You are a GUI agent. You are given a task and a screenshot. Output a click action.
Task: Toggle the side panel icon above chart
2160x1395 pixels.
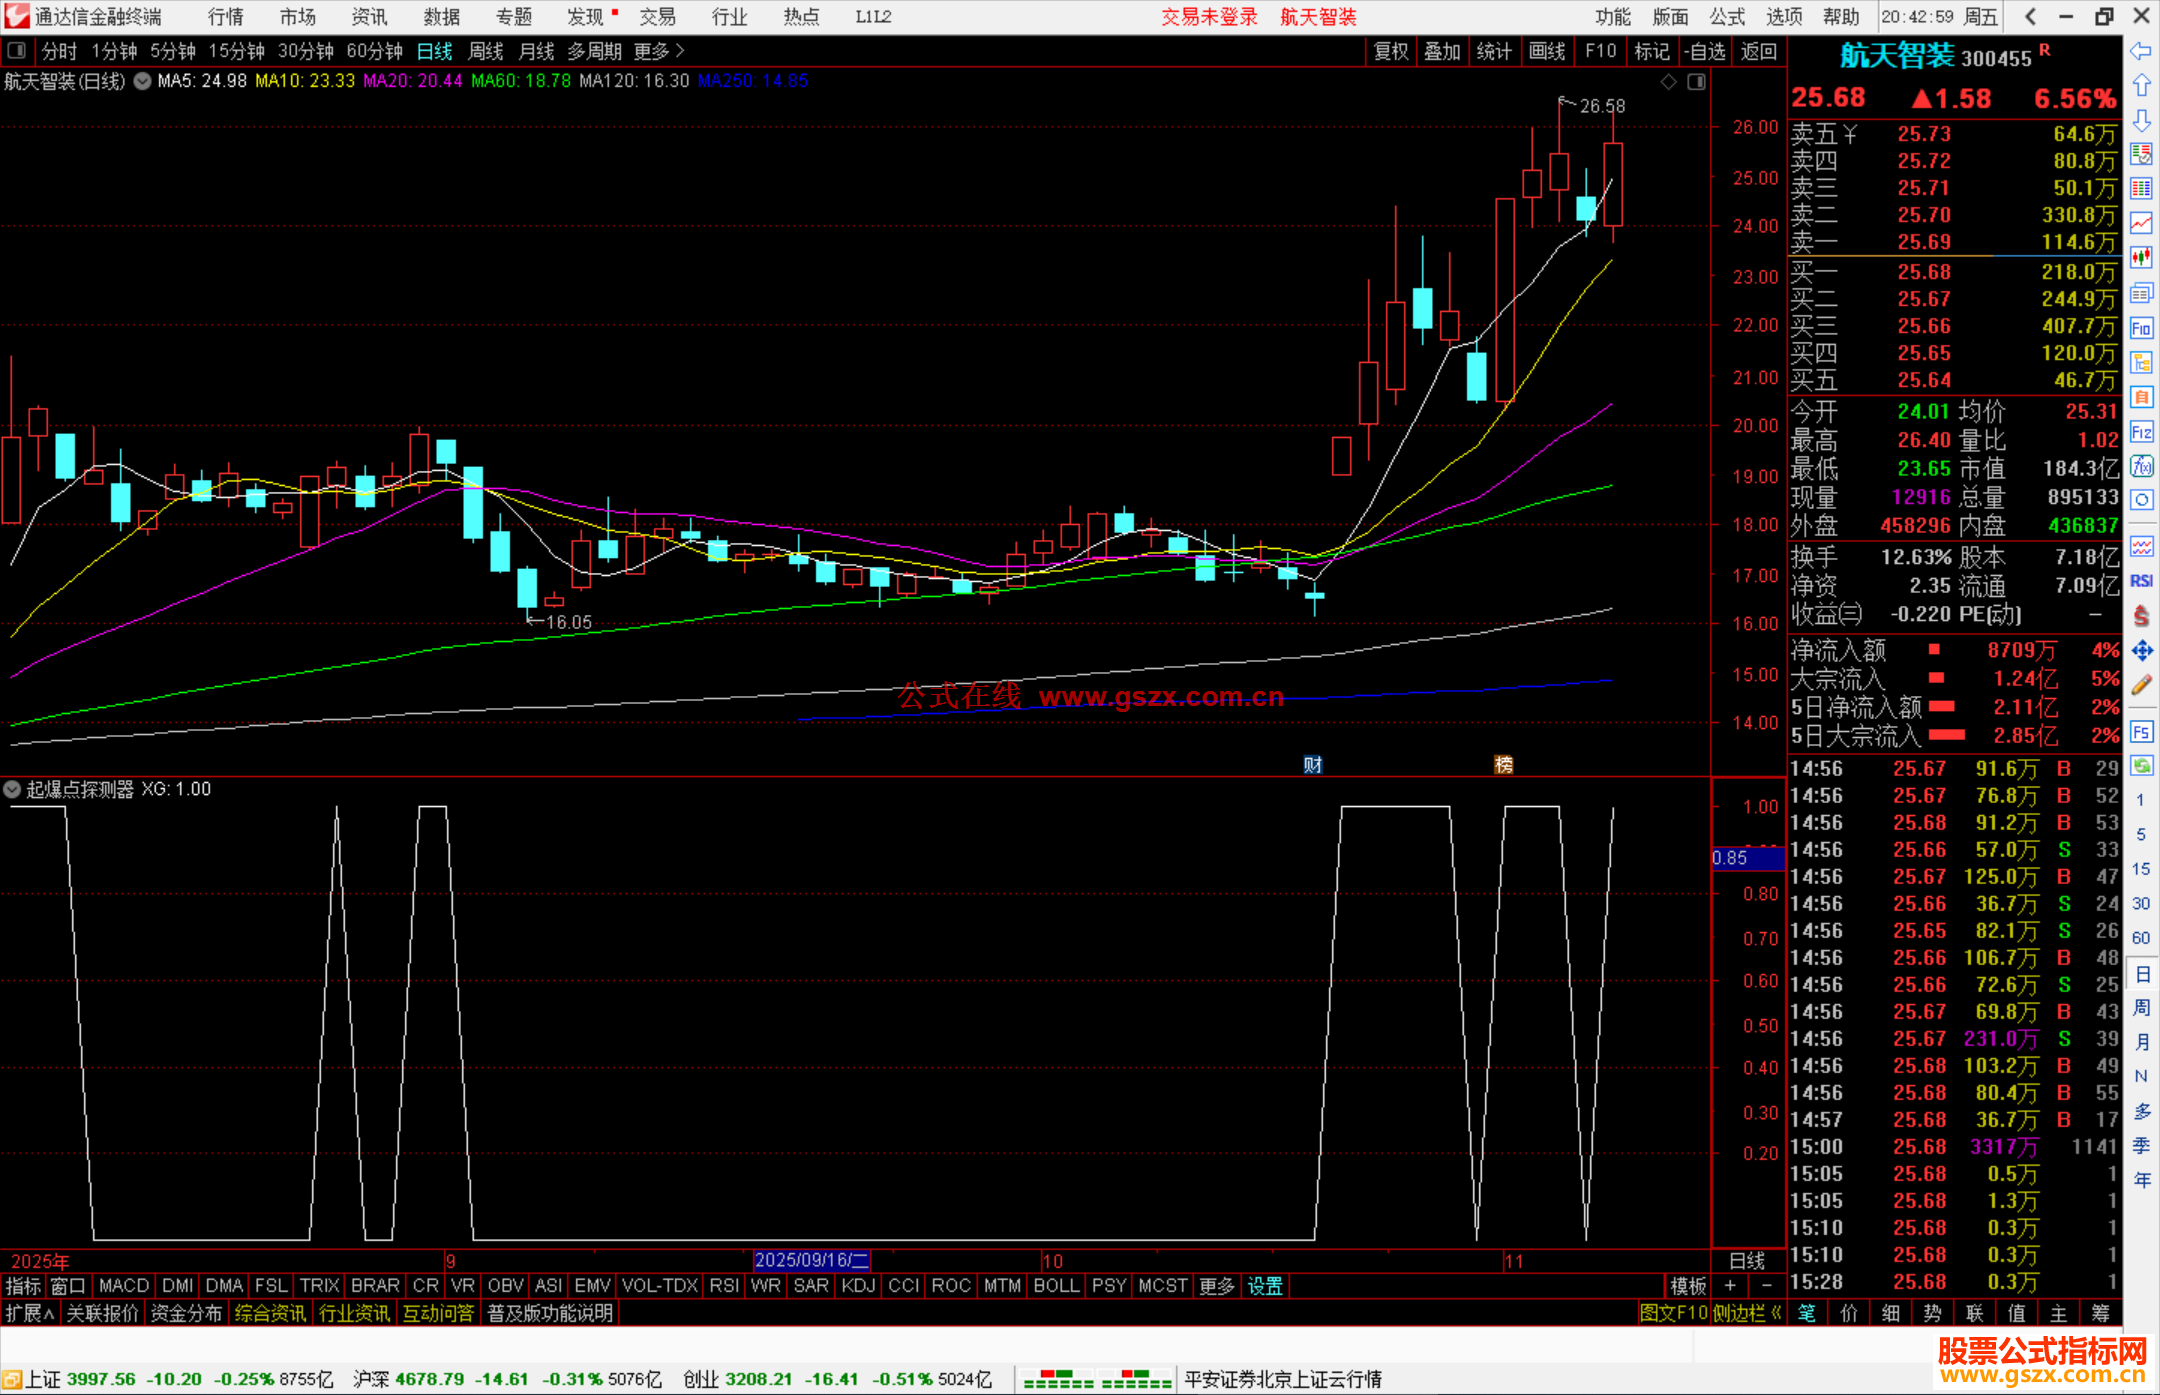point(1696,82)
